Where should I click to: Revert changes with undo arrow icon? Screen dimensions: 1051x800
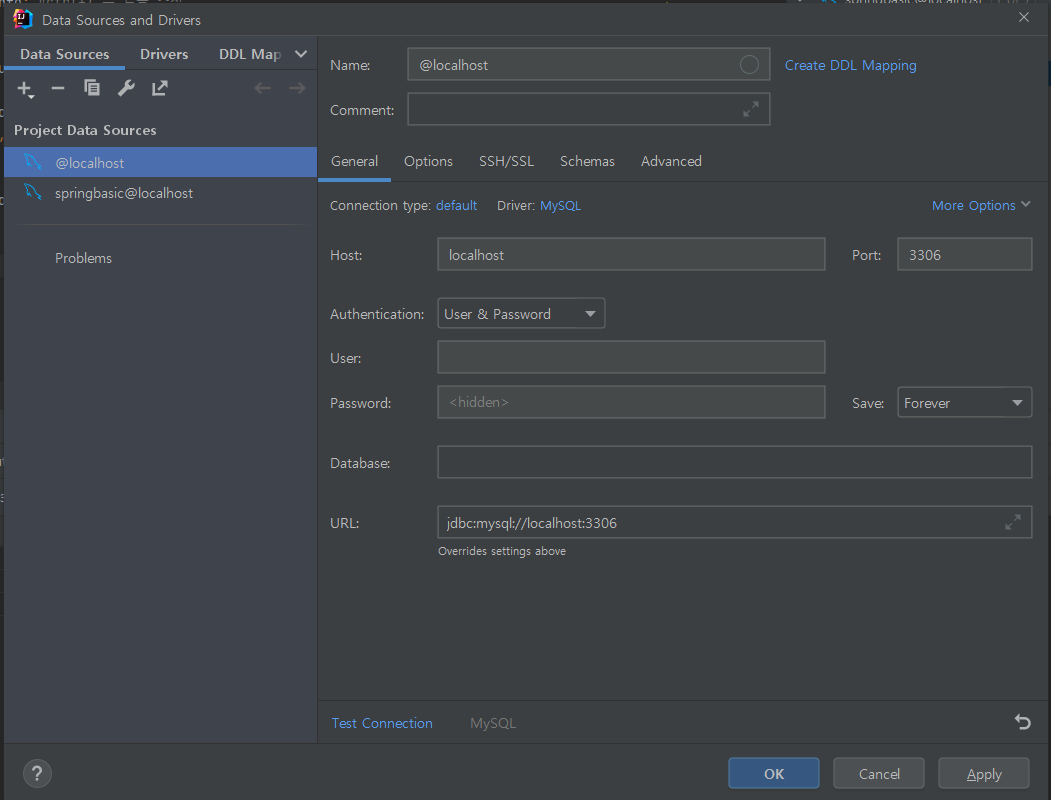coord(1022,722)
